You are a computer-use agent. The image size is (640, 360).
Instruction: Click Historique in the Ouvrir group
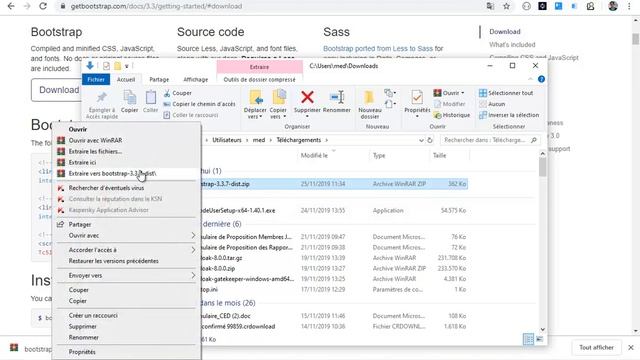pyautogui.click(x=452, y=115)
